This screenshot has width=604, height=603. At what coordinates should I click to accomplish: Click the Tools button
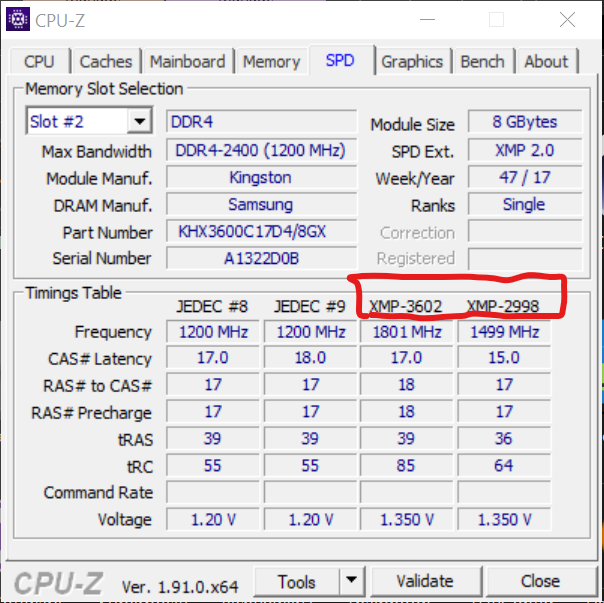(297, 581)
